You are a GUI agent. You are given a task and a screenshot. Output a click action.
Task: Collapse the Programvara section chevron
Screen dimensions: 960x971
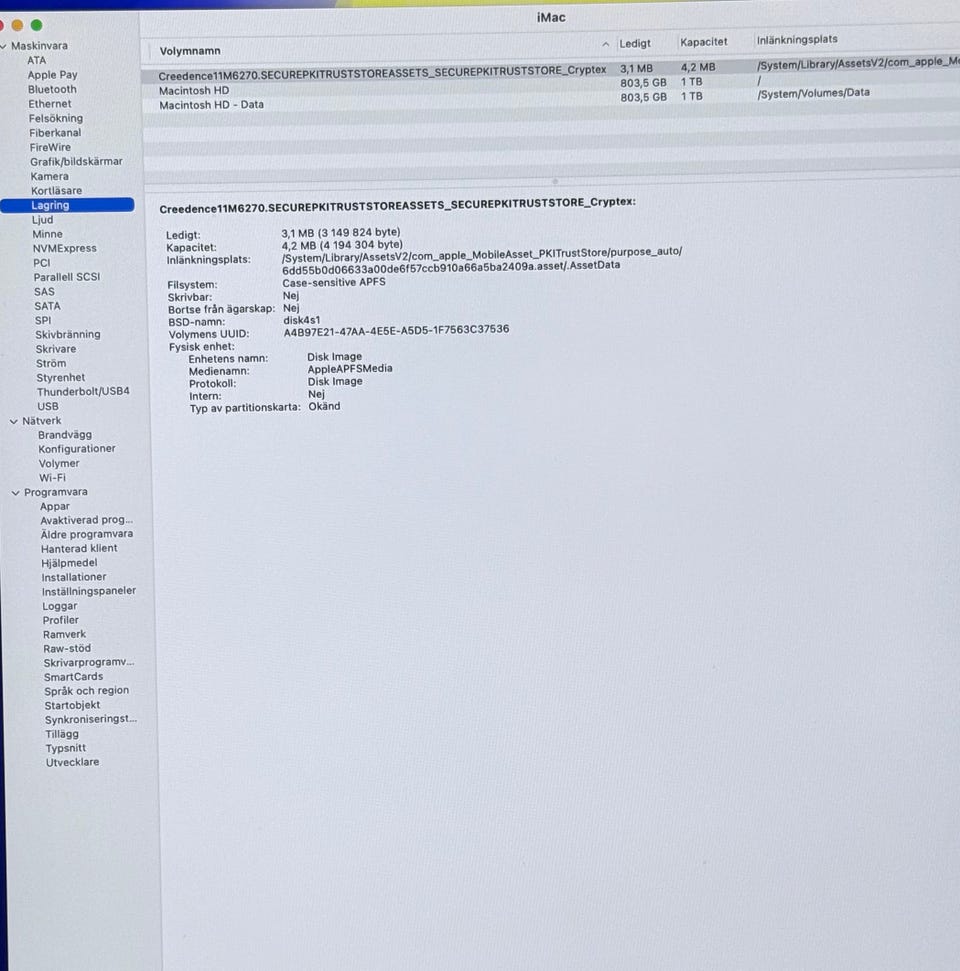point(15,493)
